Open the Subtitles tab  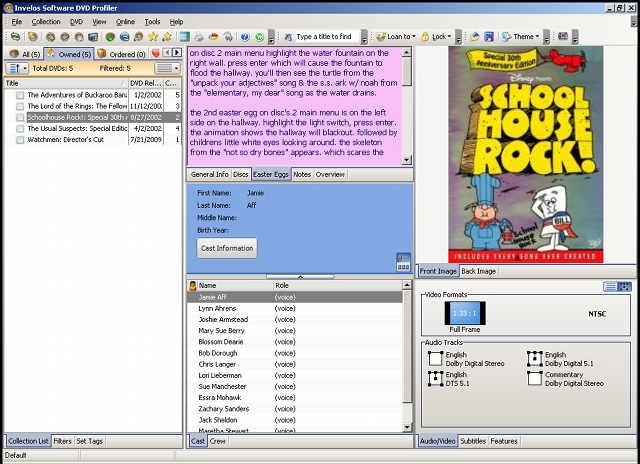[x=473, y=441]
